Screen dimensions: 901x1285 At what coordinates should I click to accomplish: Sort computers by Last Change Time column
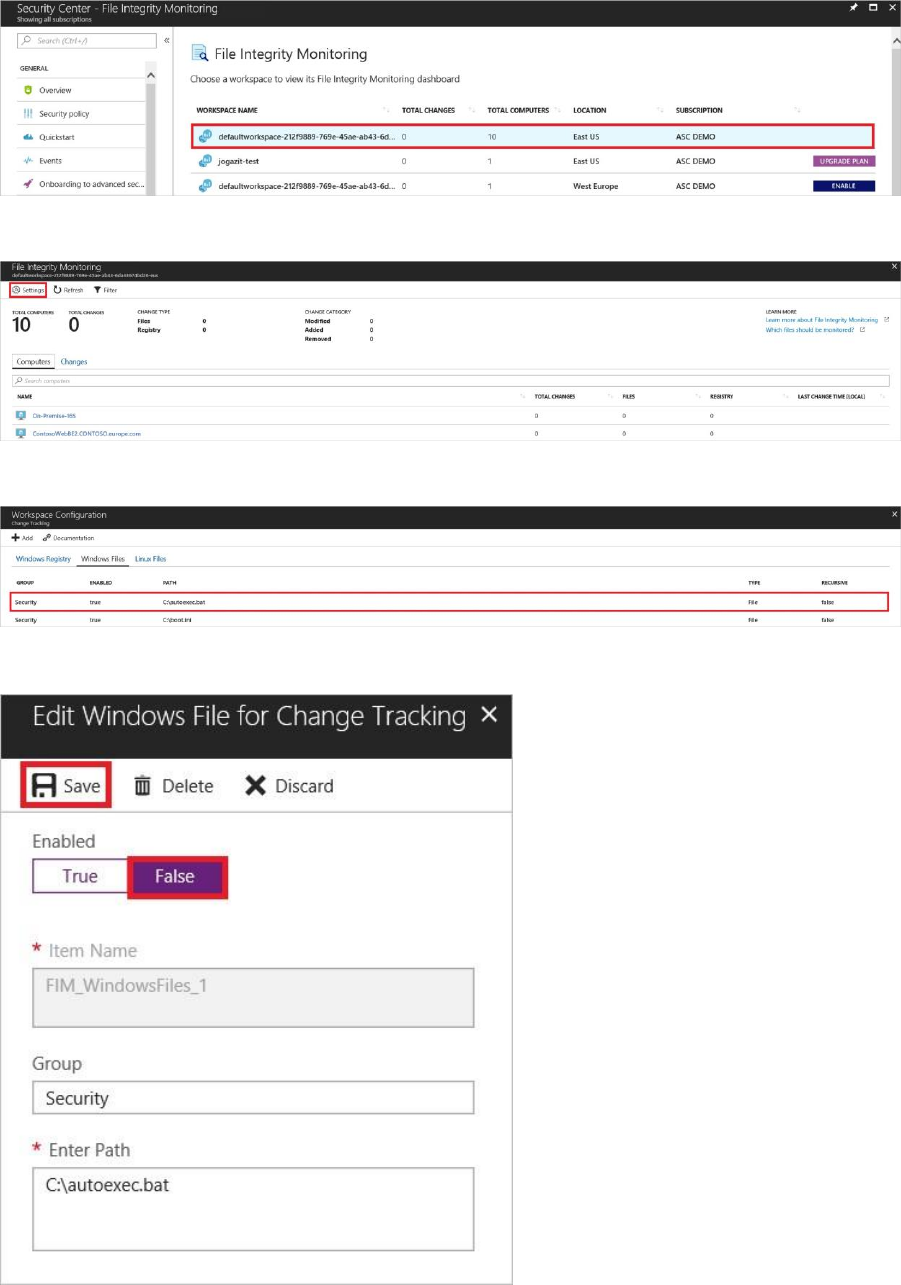click(831, 397)
